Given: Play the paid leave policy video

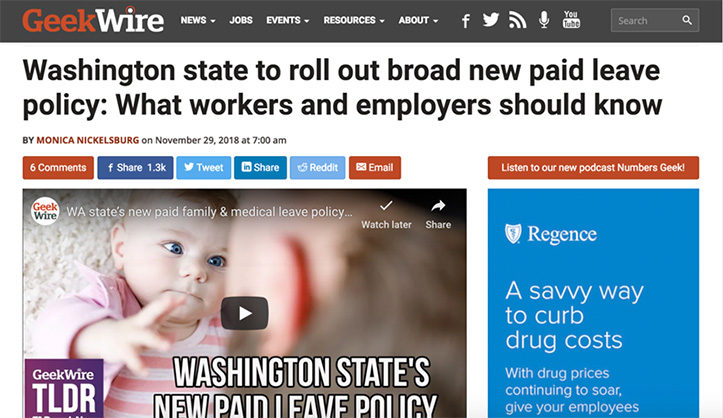Looking at the screenshot, I should 244,313.
